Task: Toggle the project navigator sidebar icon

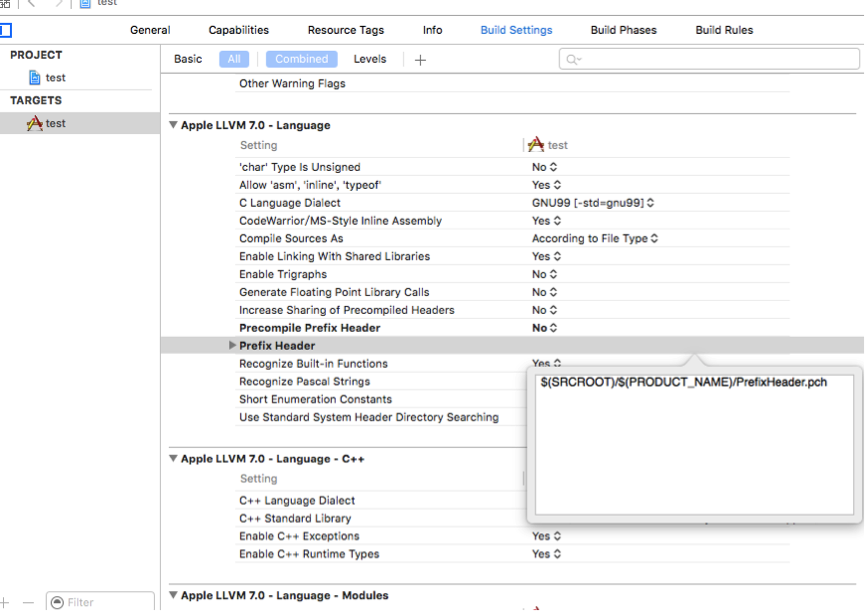Action: tap(6, 30)
